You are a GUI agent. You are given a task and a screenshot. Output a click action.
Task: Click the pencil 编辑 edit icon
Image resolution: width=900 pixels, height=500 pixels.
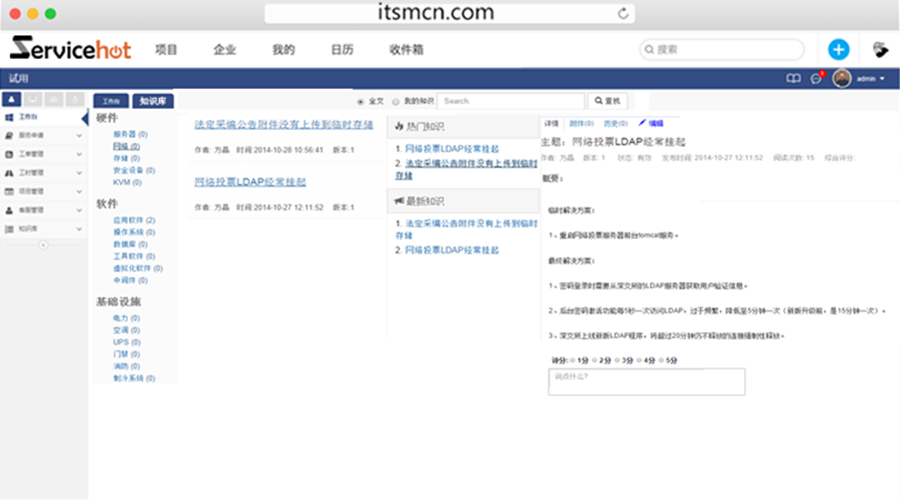(643, 123)
